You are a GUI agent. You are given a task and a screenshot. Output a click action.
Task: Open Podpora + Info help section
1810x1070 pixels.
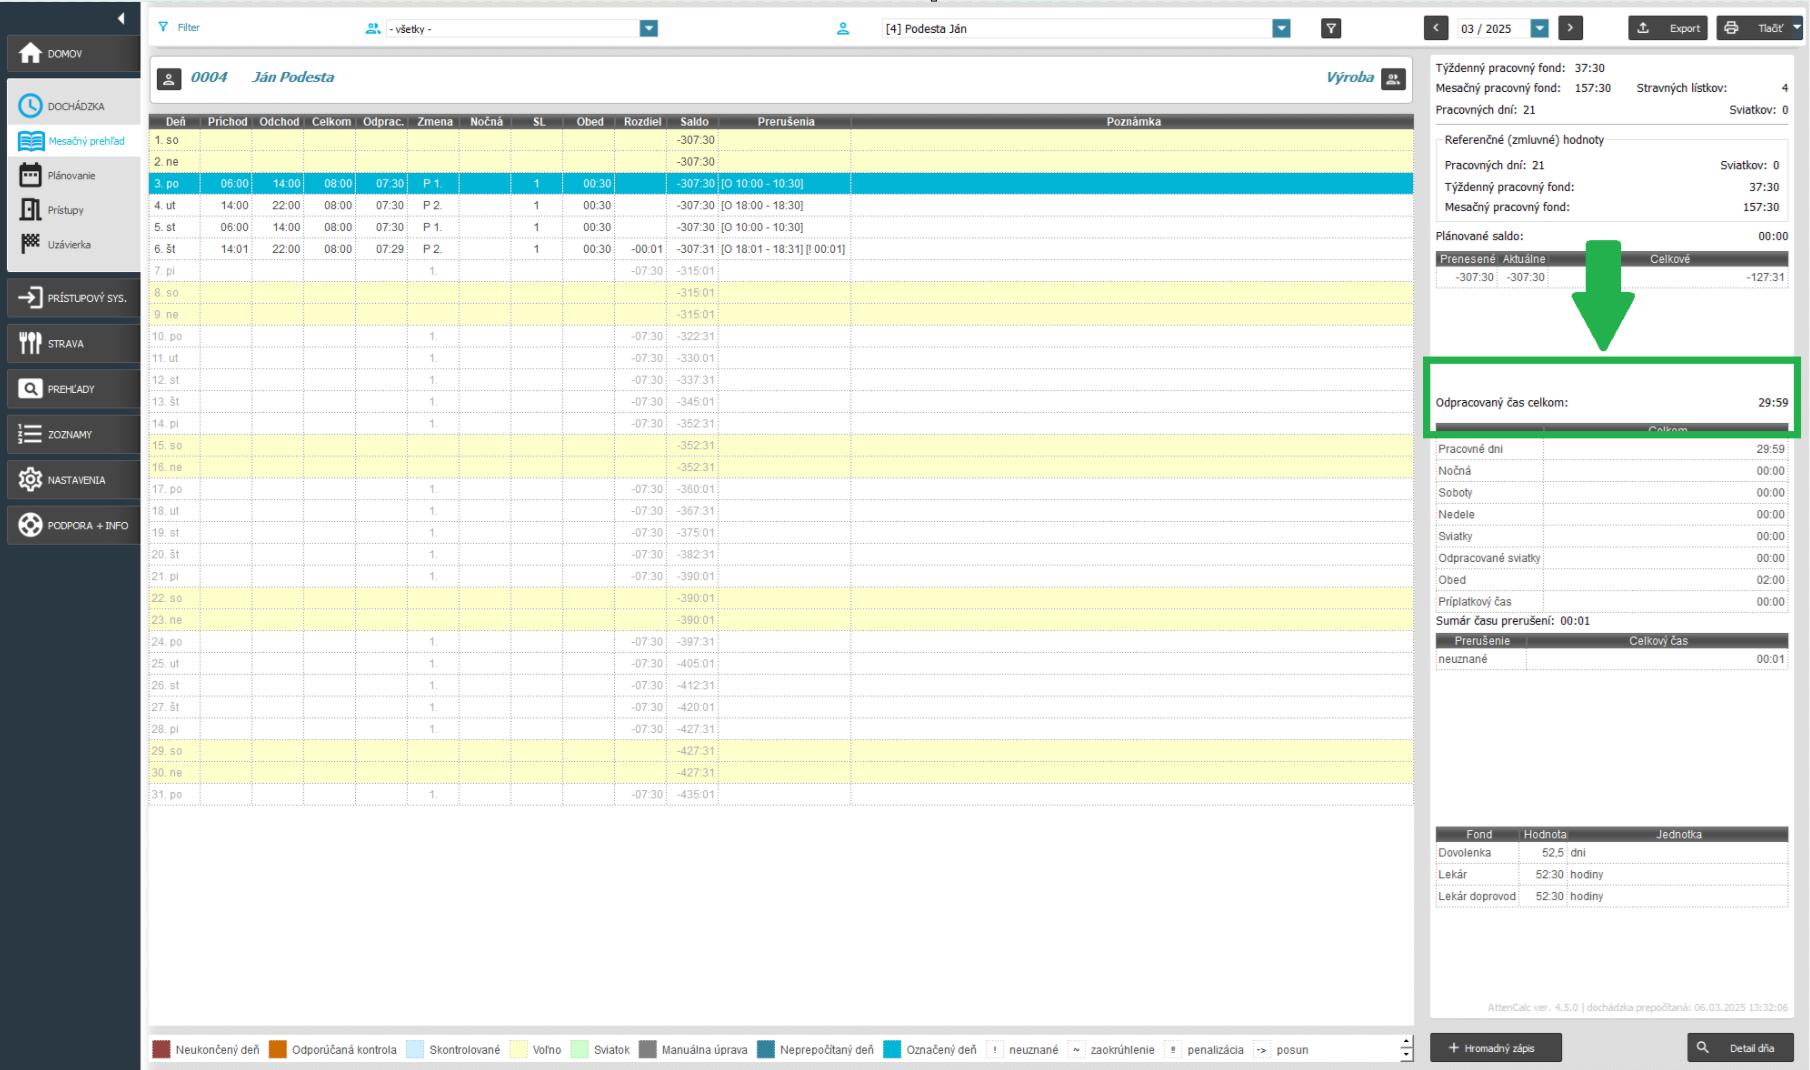tap(72, 526)
